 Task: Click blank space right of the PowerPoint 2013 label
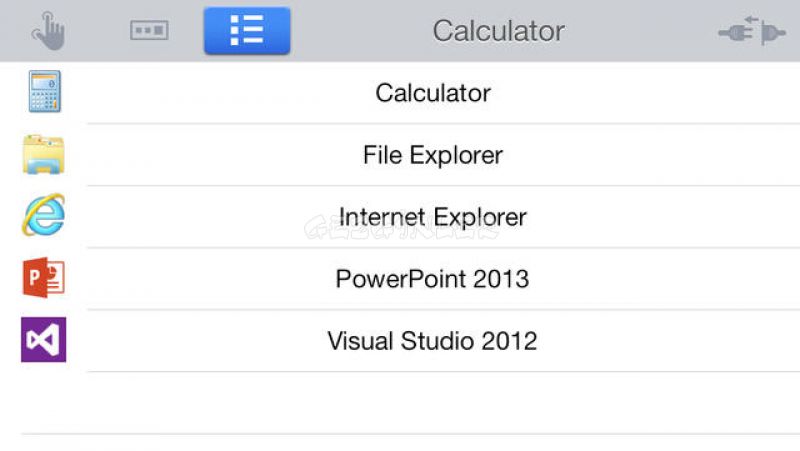(663, 279)
